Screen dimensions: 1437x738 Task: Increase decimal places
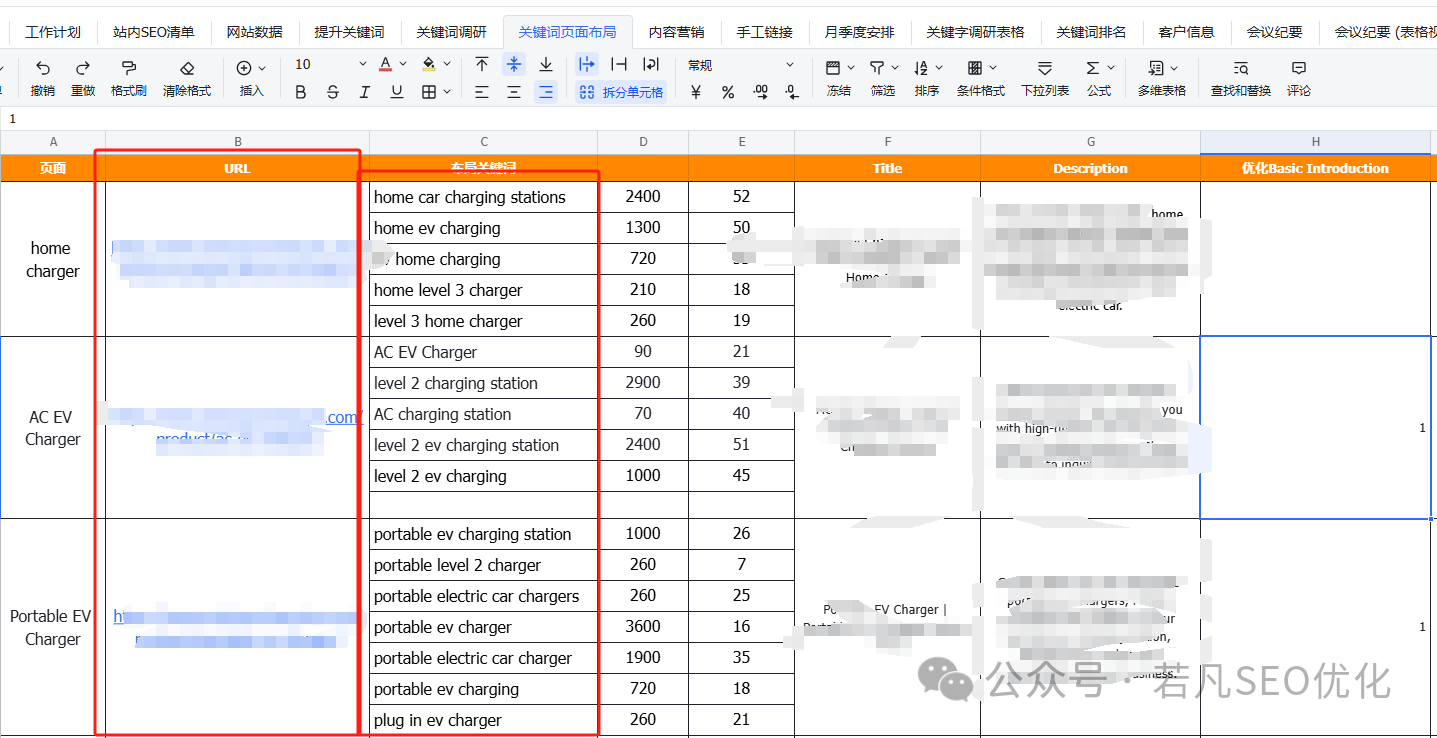pos(760,92)
